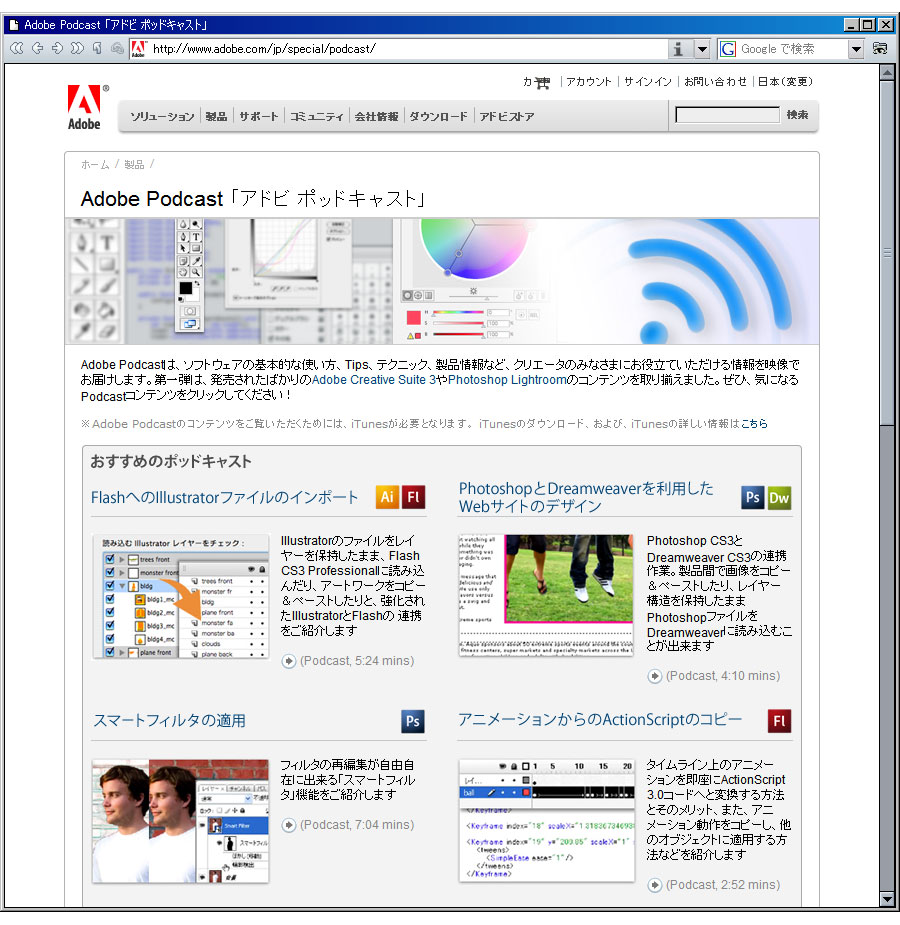900x925 pixels.
Task: Click the (Podcast, 2:52 mins) link
Action: pos(723,885)
